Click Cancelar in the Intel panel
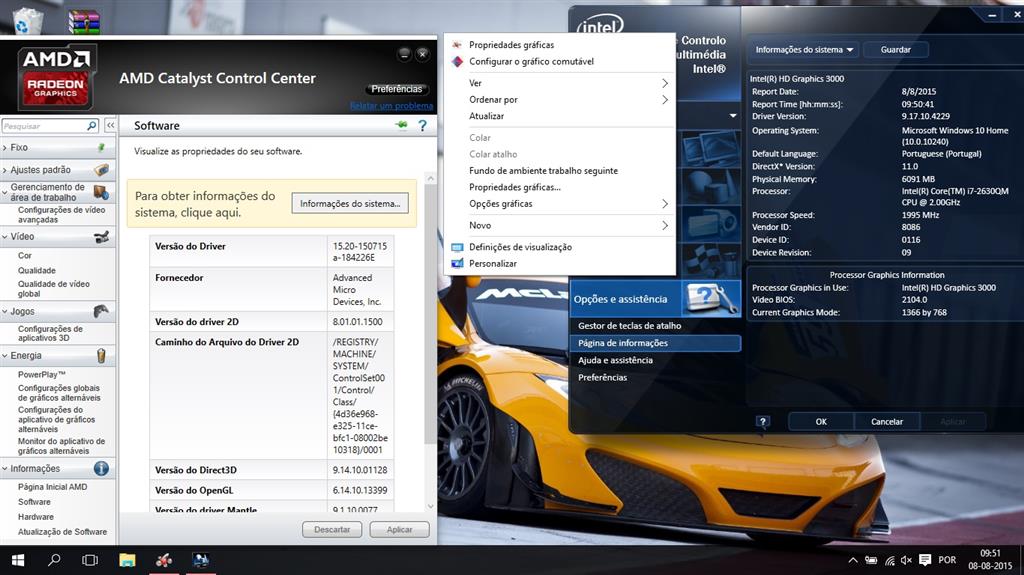Screen dimensions: 1024x575 (x=887, y=421)
